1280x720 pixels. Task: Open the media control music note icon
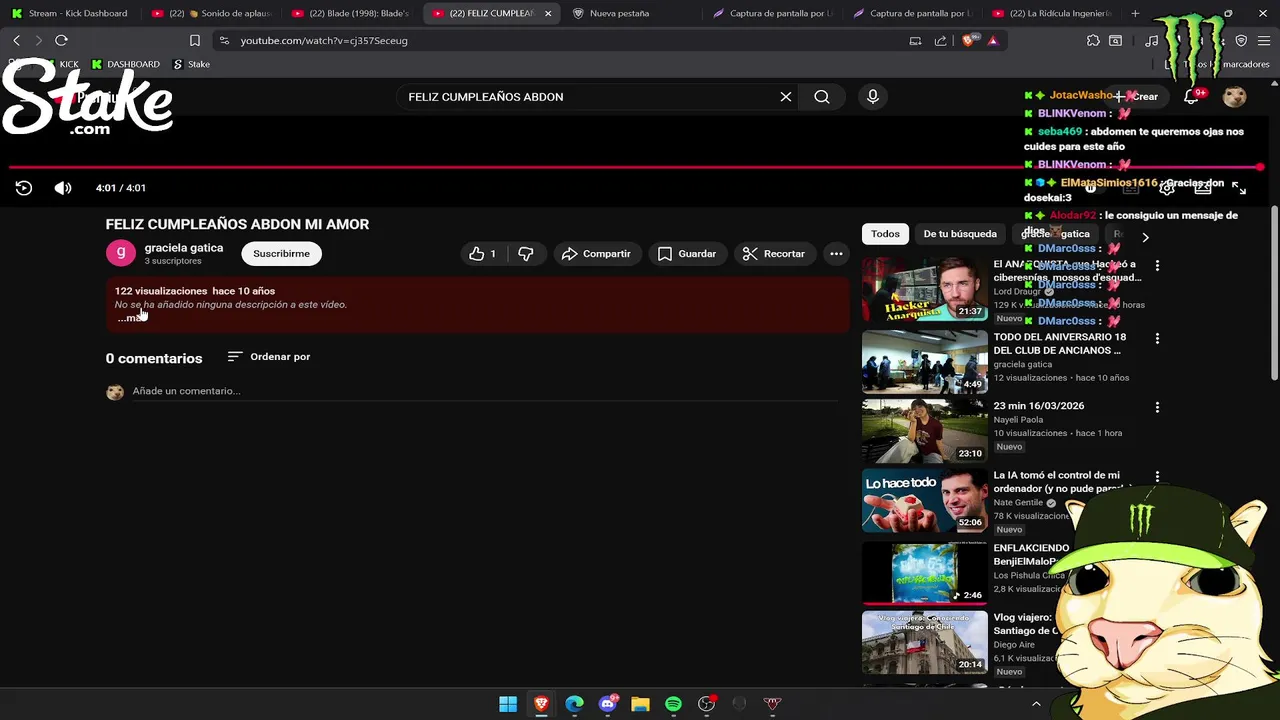pyautogui.click(x=1152, y=41)
